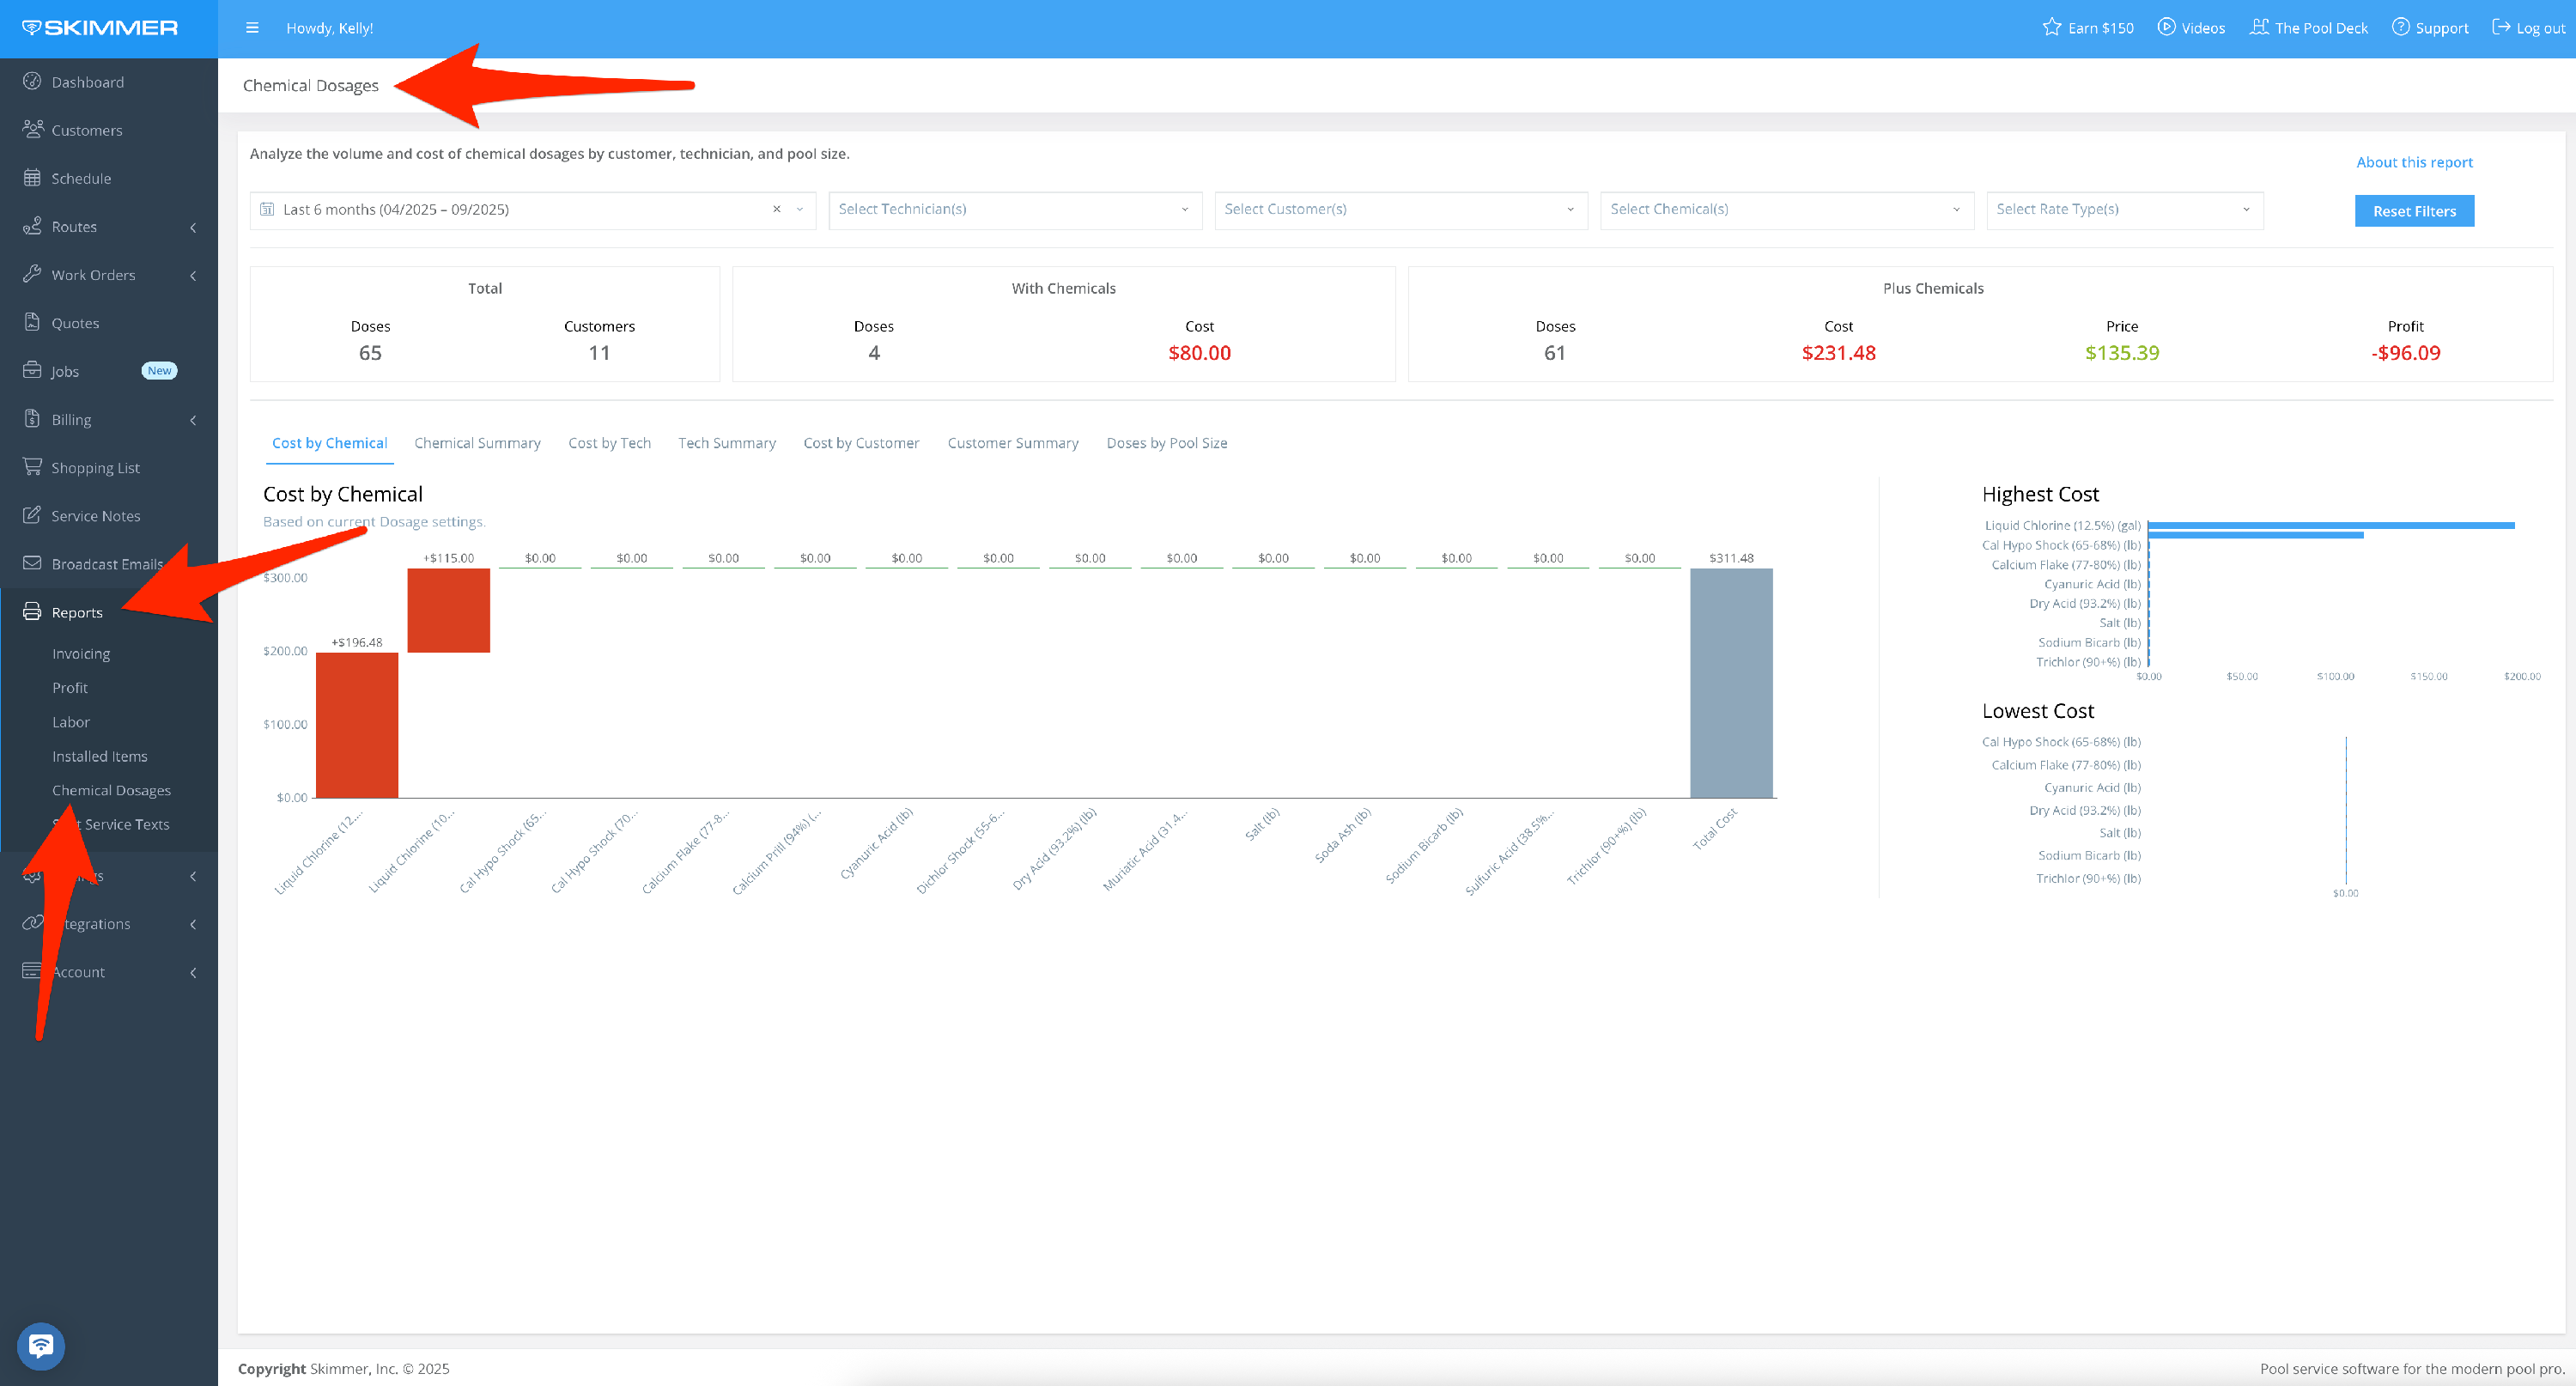Click the Dashboard gauge icon in sidebar
The width and height of the screenshot is (2576, 1386).
pyautogui.click(x=32, y=82)
